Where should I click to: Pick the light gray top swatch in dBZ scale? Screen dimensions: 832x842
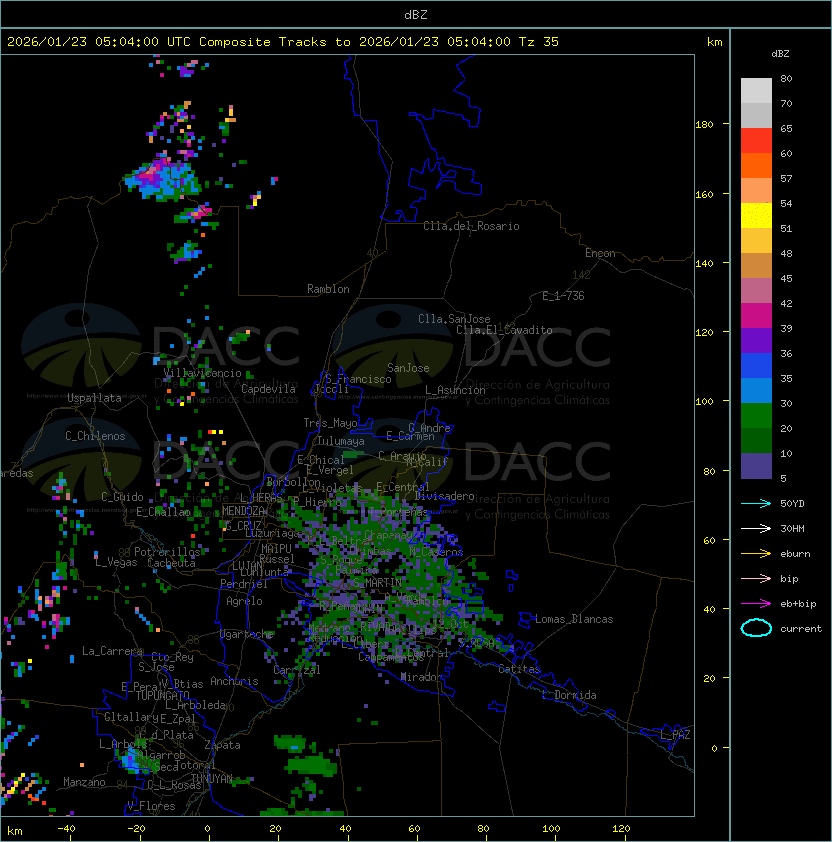(x=756, y=91)
